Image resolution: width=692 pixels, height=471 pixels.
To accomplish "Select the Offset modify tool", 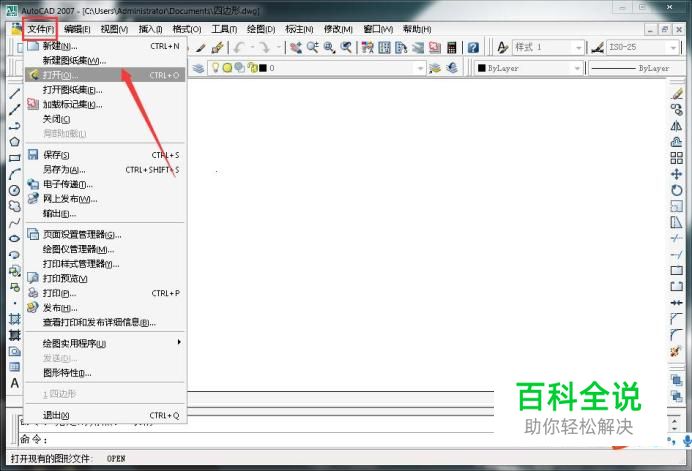I will (677, 142).
